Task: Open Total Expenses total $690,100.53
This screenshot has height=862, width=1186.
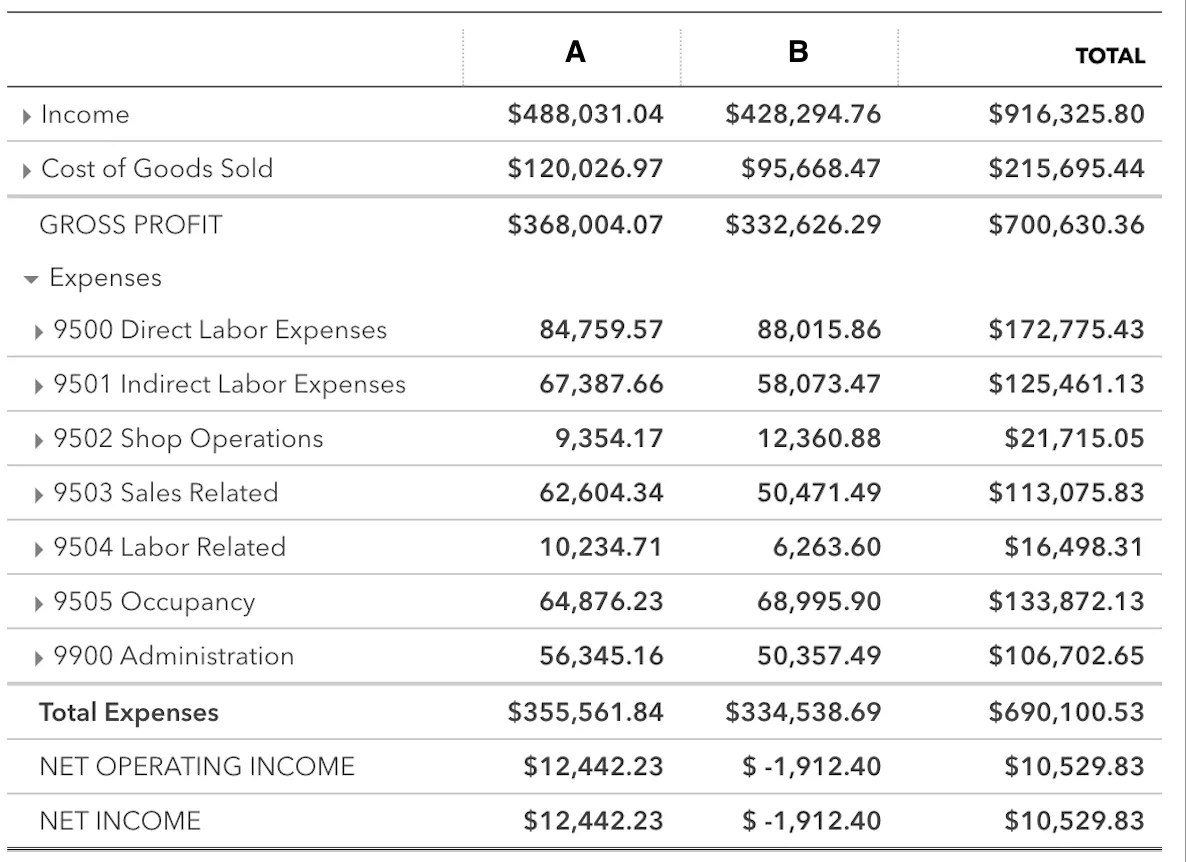Action: point(1066,712)
